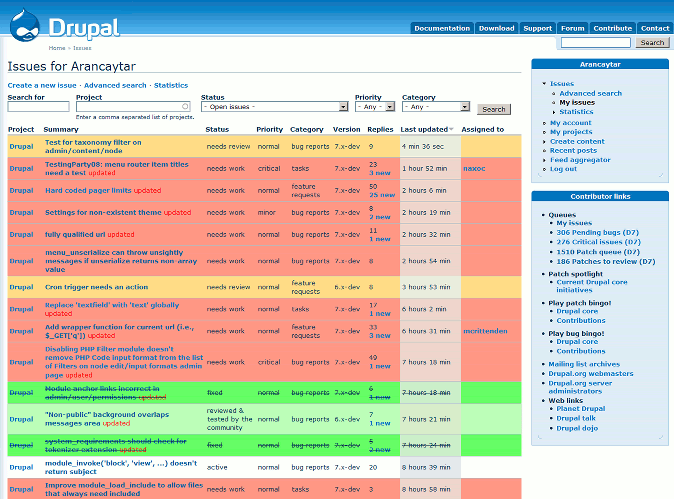The width and height of the screenshot is (674, 499).
Task: Open My account sidebar link
Action: [570, 123]
